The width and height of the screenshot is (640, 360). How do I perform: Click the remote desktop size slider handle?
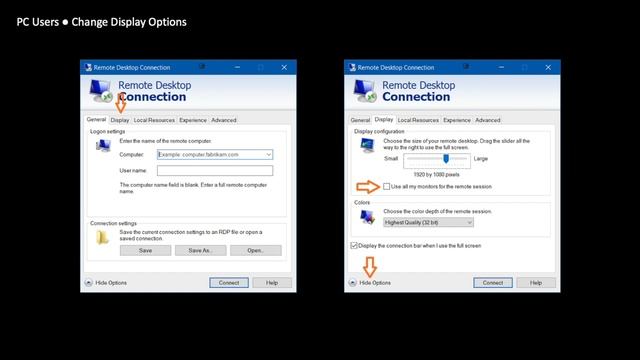tap(446, 158)
